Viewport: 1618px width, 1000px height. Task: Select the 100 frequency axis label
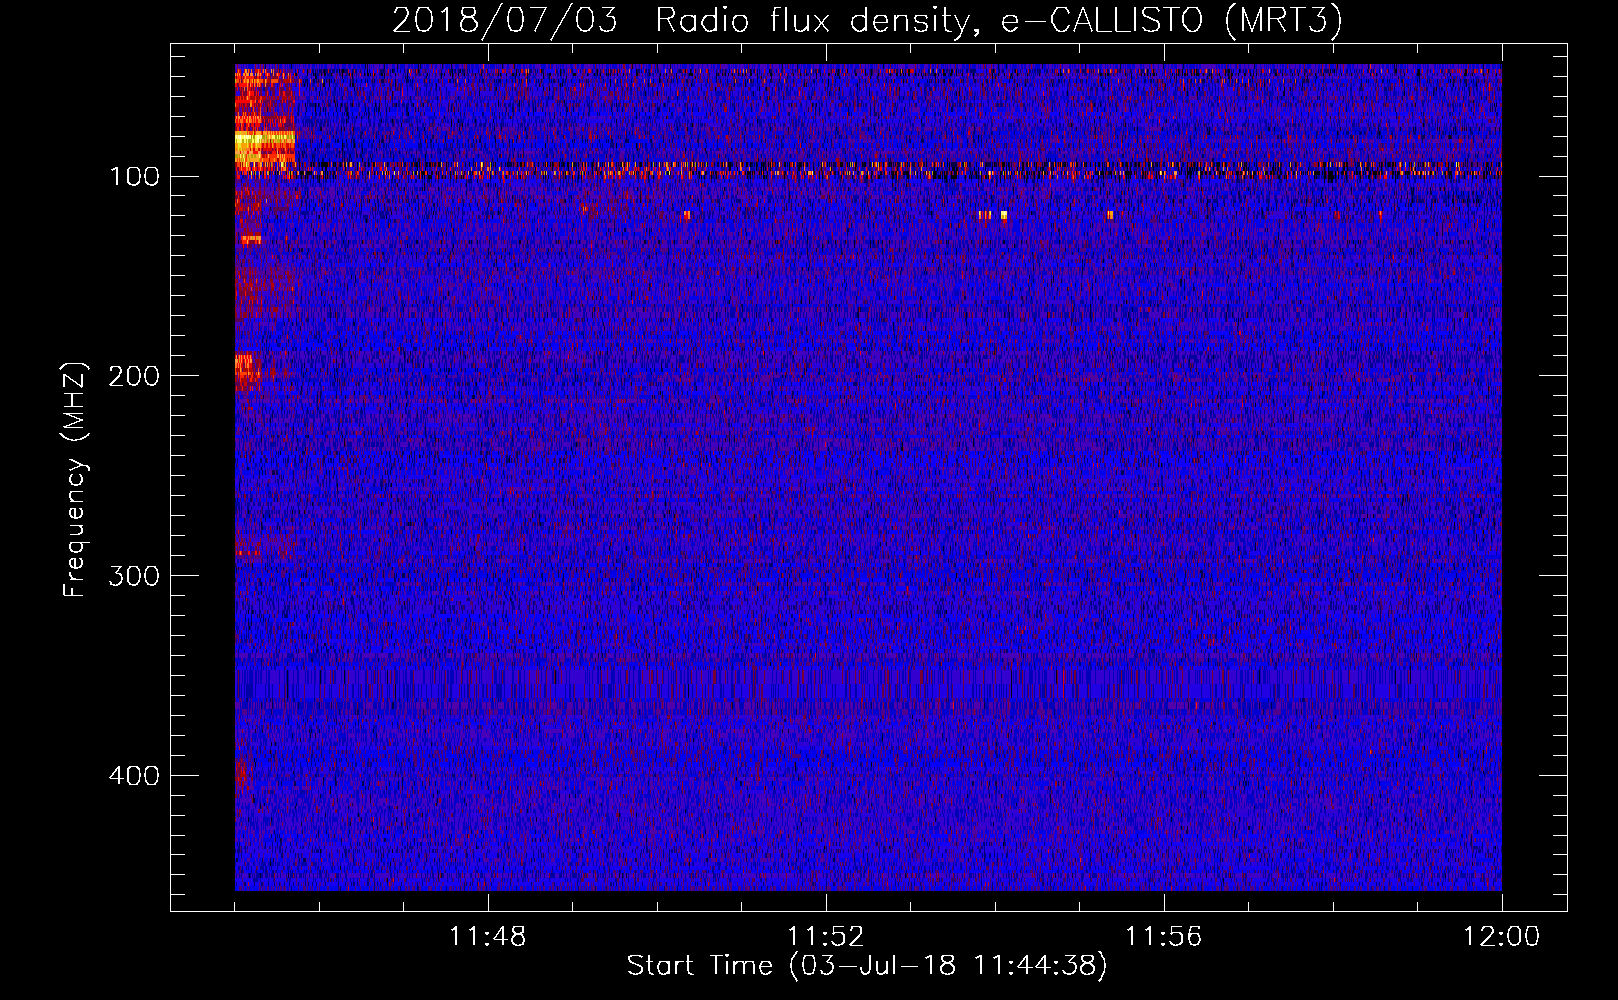click(x=133, y=177)
